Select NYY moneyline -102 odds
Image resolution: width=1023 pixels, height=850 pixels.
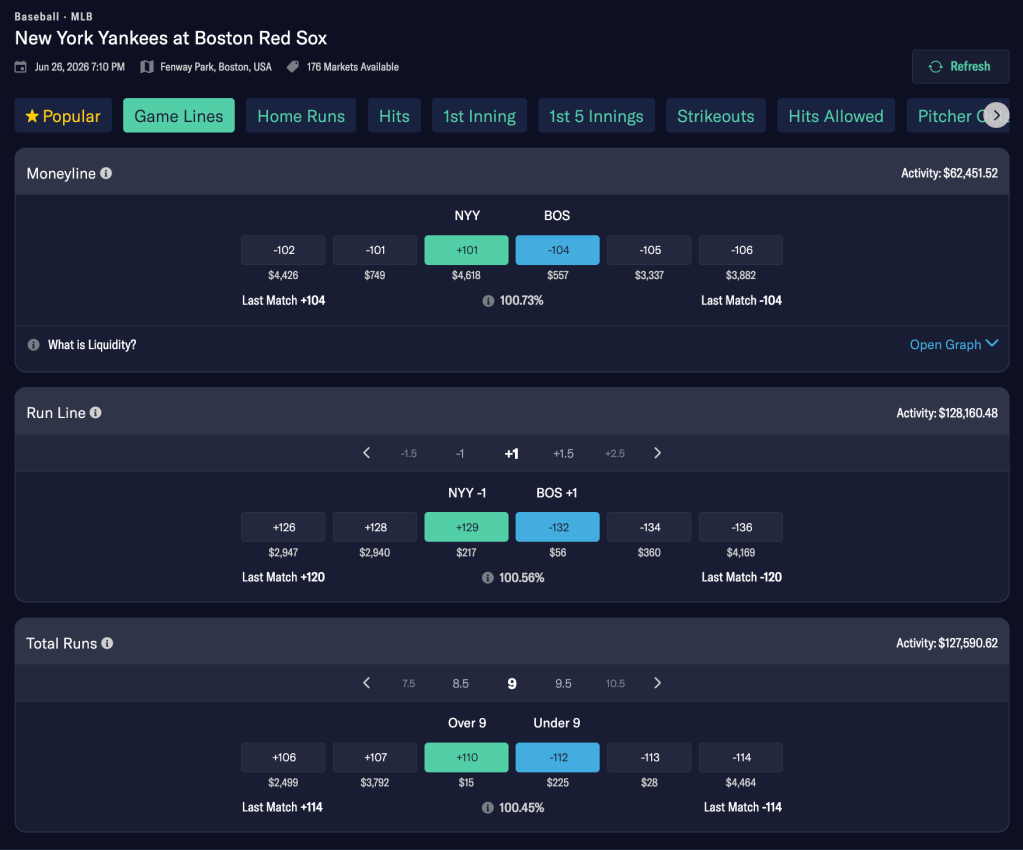[x=283, y=250]
